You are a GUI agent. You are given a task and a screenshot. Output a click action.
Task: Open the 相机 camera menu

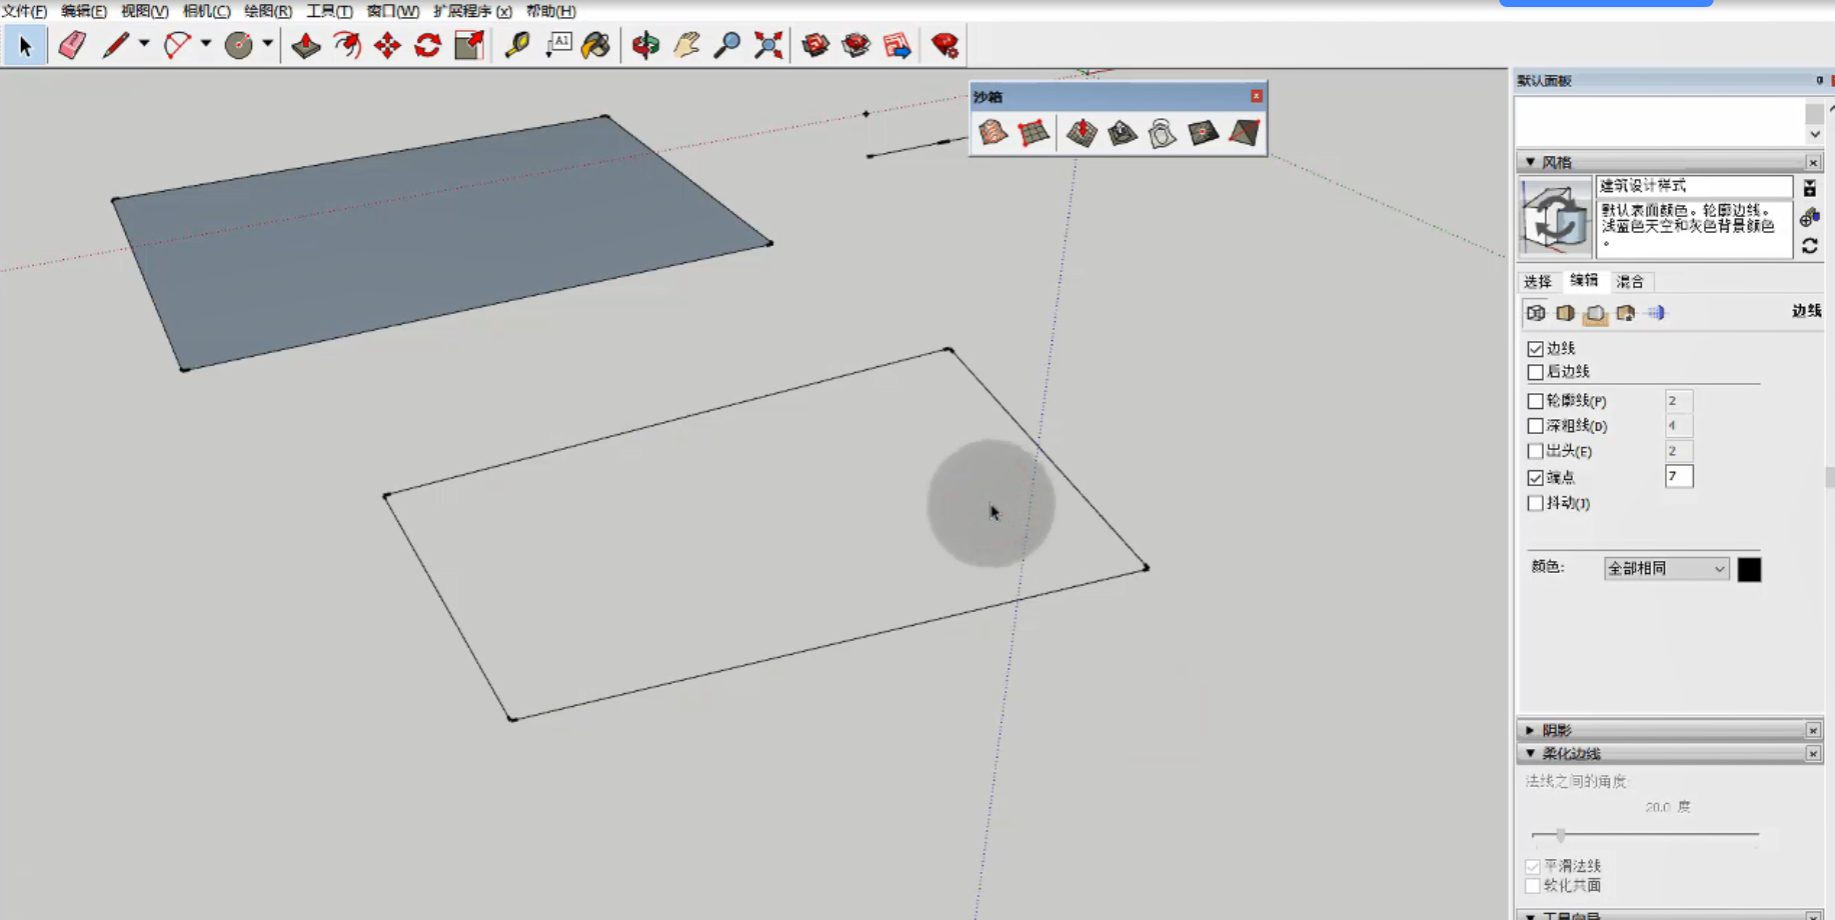click(206, 11)
